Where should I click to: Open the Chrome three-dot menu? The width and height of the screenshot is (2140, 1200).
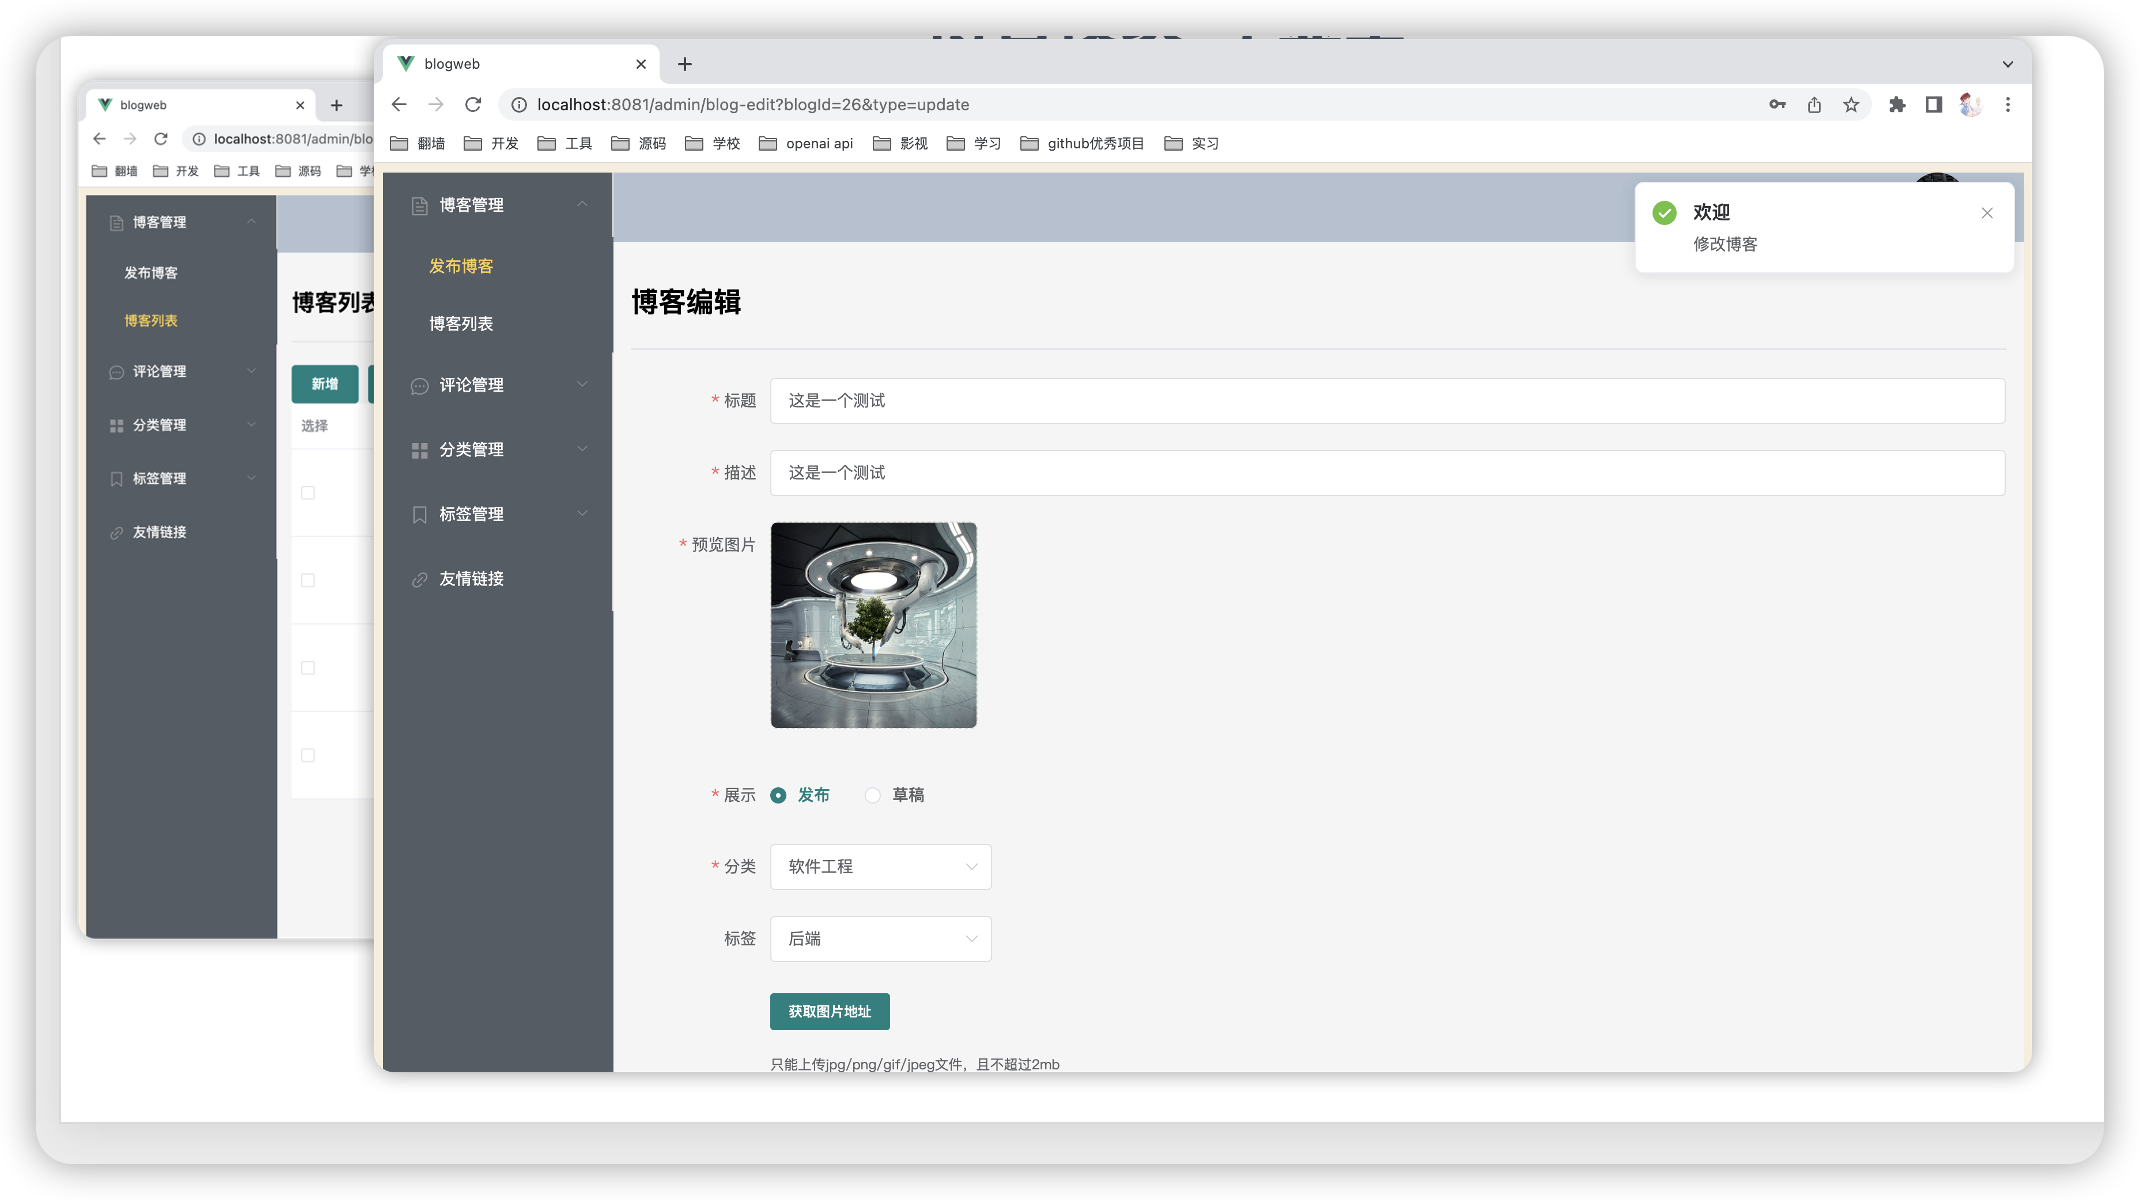click(x=2007, y=104)
